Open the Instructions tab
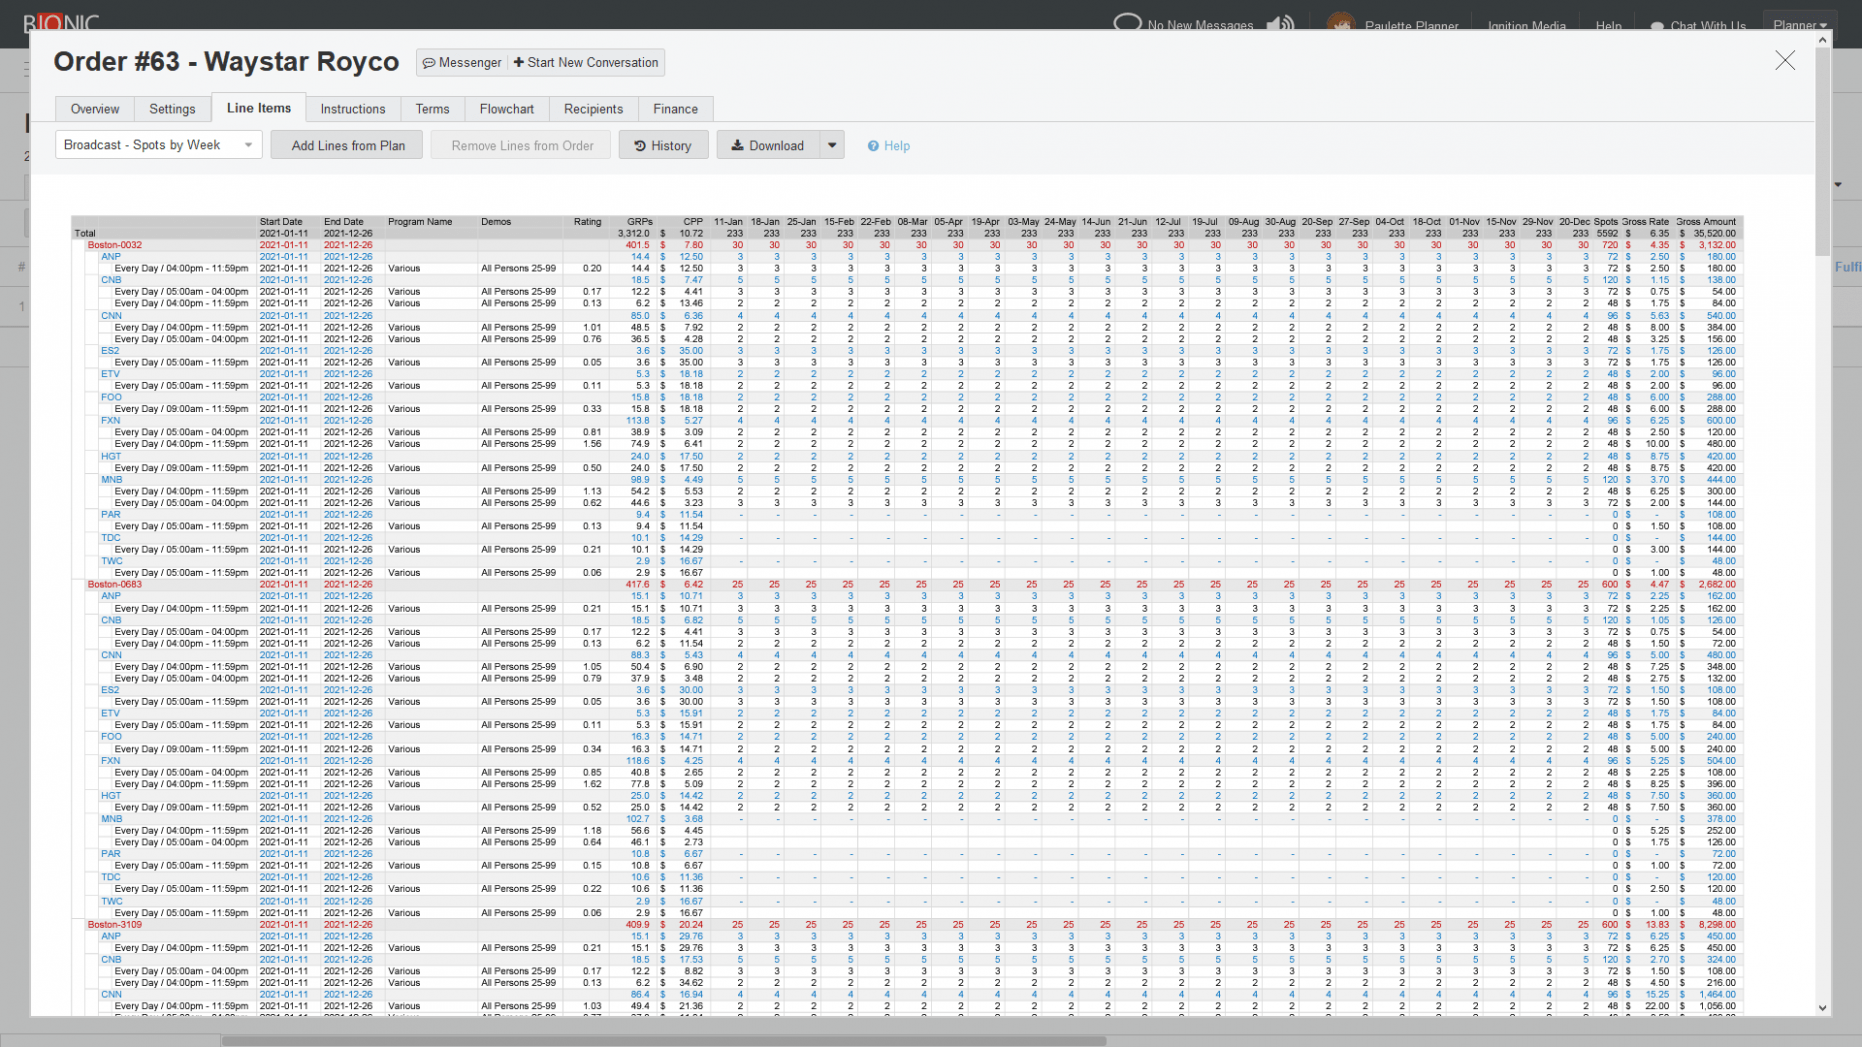Viewport: 1862px width, 1047px height. coord(353,109)
